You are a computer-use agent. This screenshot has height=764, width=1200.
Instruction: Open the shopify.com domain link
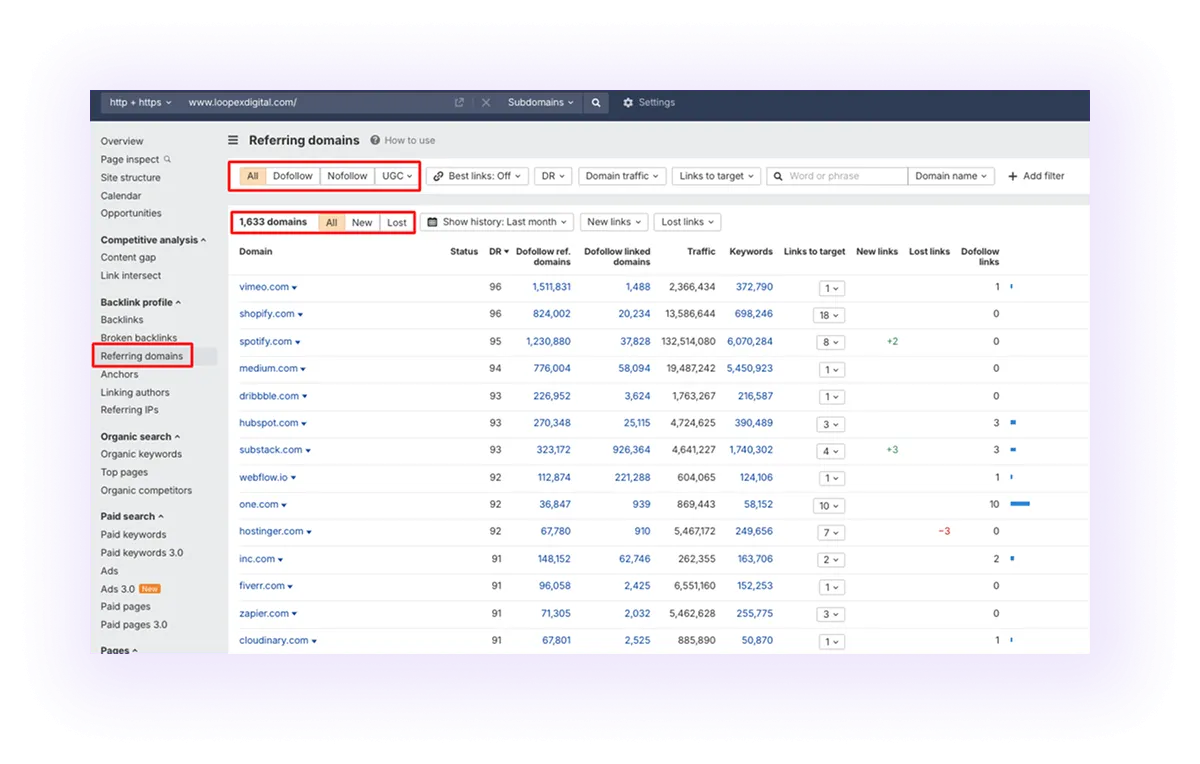(267, 314)
